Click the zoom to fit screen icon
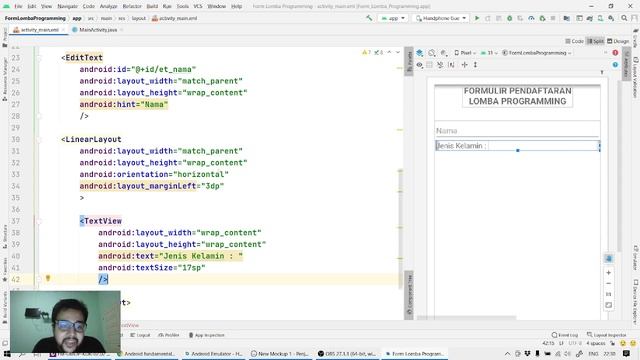The height and width of the screenshot is (360, 640). click(x=609, y=305)
